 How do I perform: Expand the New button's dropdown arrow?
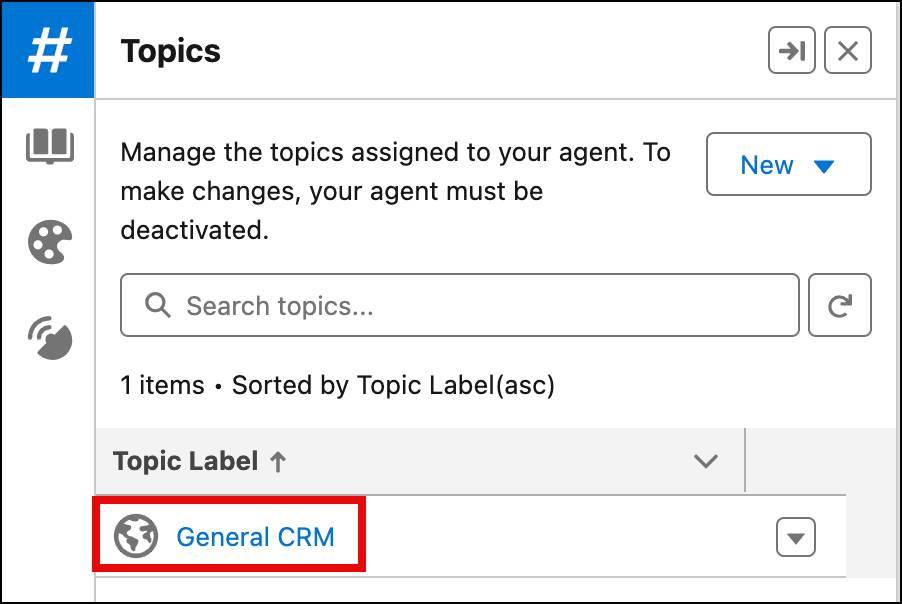point(824,166)
